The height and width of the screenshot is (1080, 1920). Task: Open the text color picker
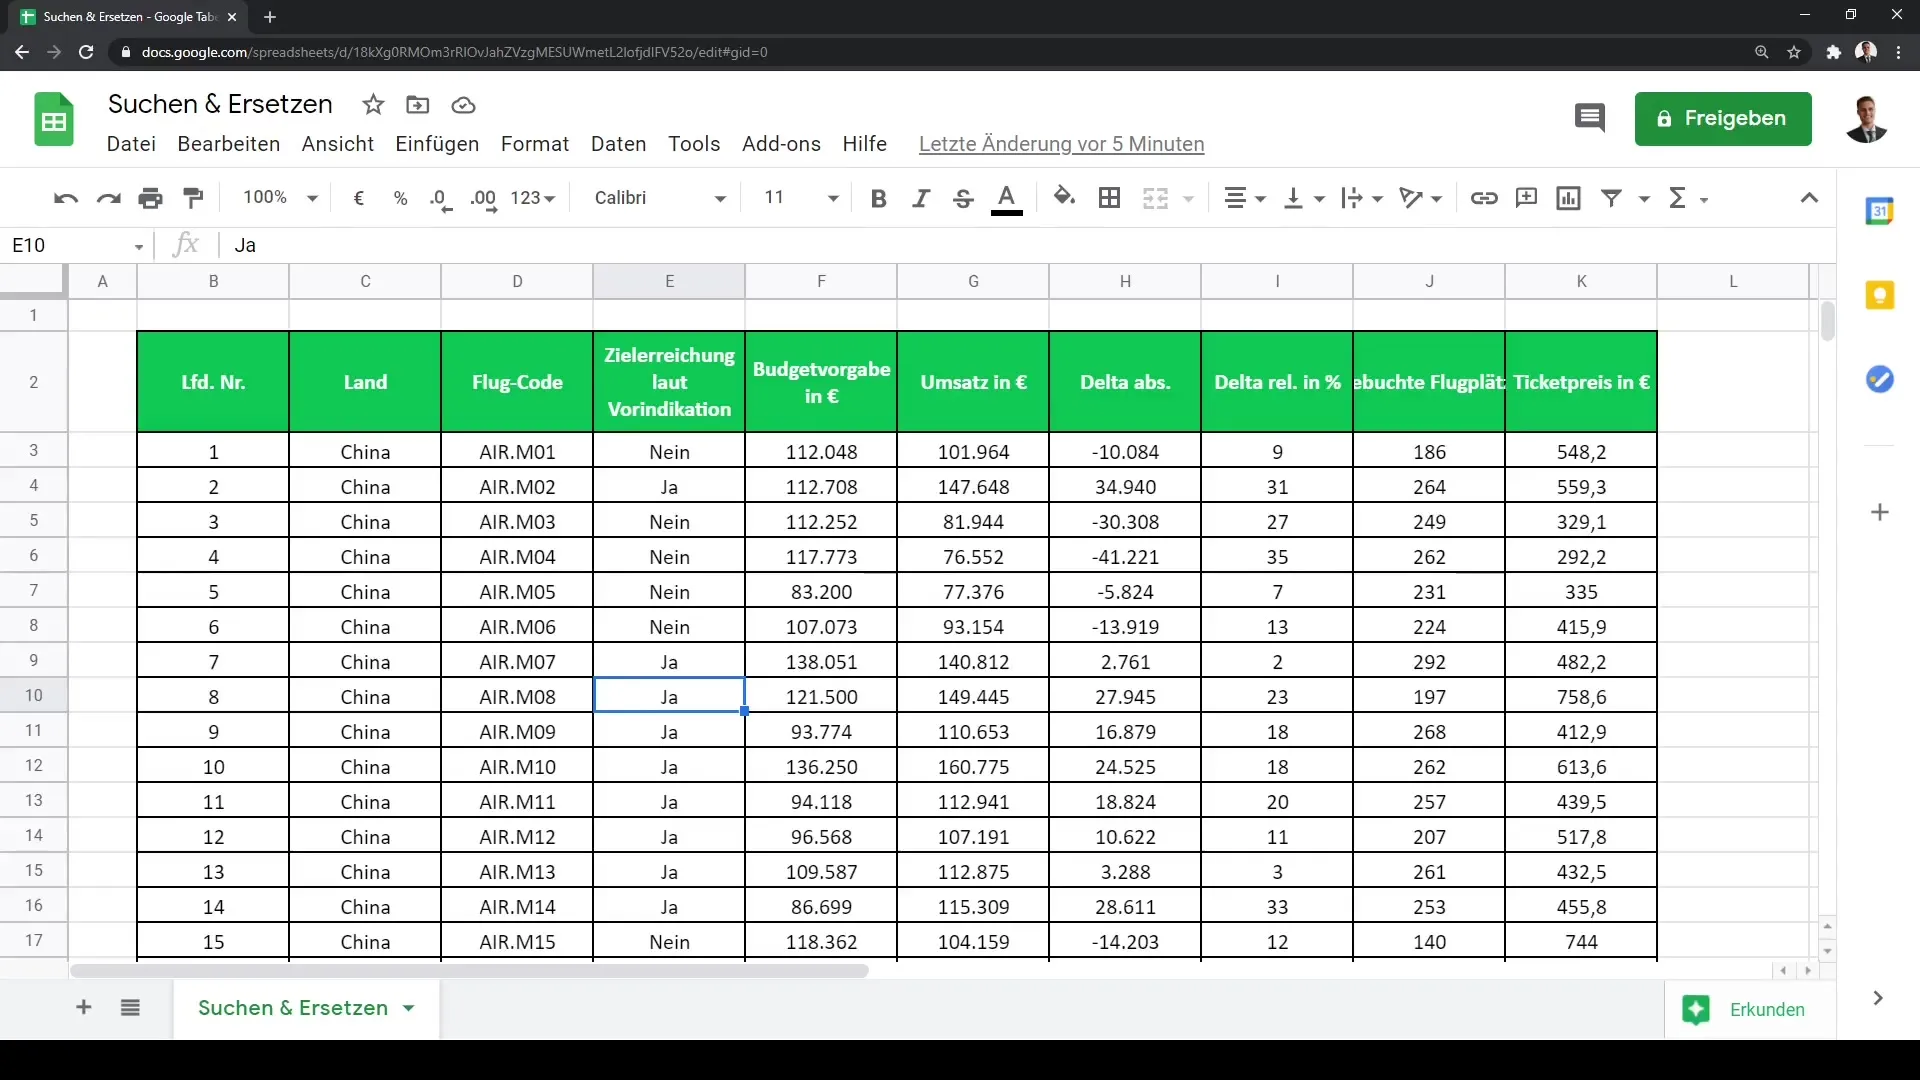(1007, 198)
